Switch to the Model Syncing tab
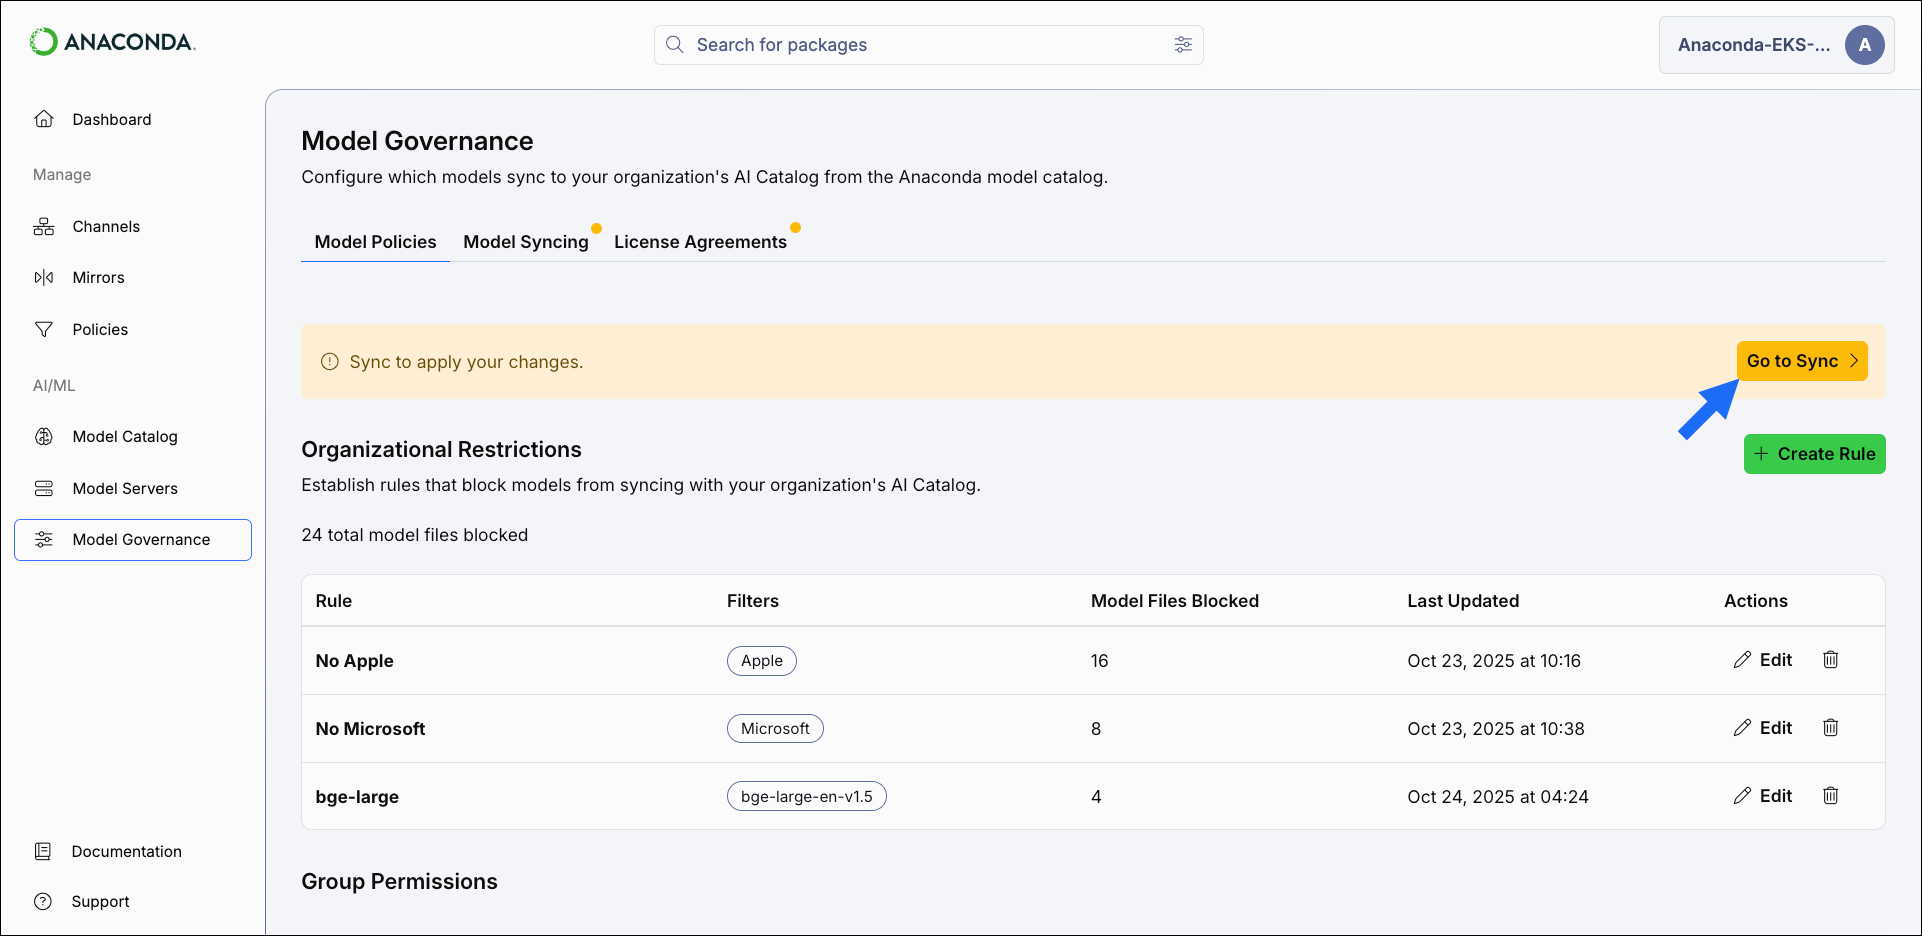Image resolution: width=1922 pixels, height=936 pixels. tap(525, 242)
